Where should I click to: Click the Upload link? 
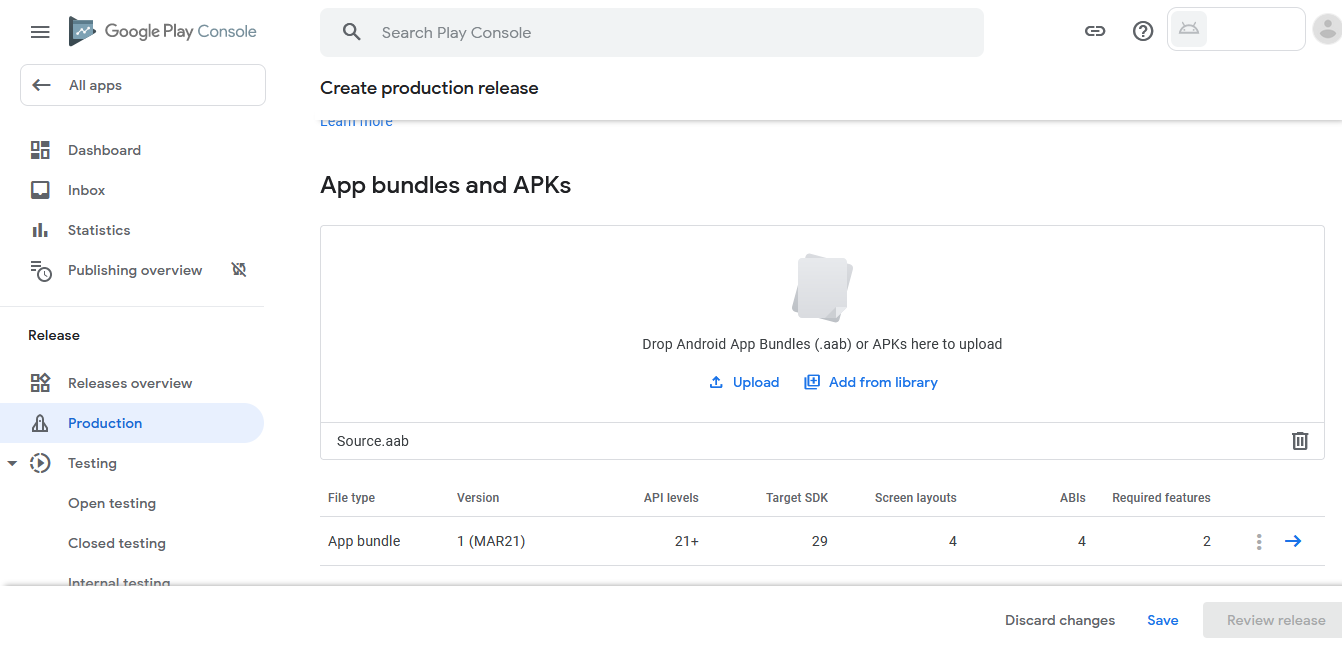744,382
